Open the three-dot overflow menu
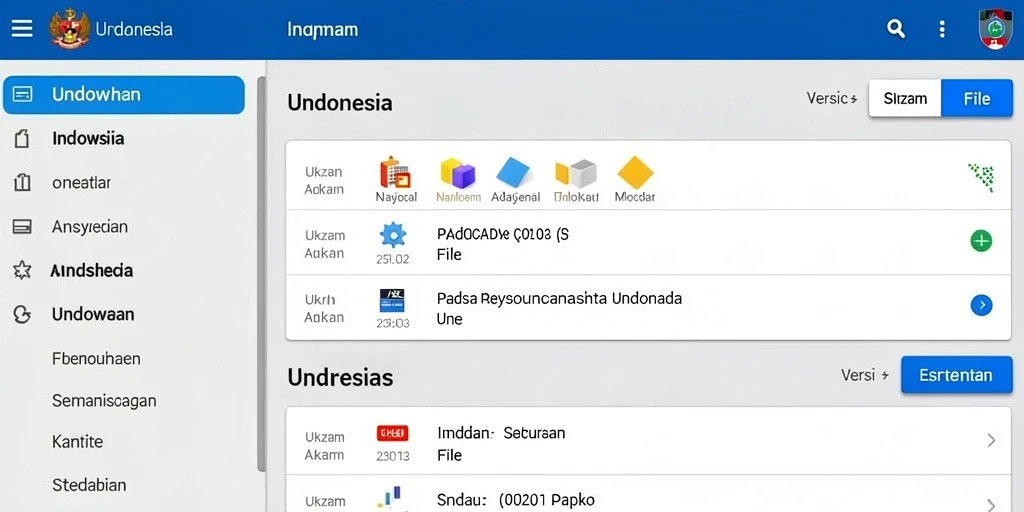The image size is (1024, 512). point(942,29)
